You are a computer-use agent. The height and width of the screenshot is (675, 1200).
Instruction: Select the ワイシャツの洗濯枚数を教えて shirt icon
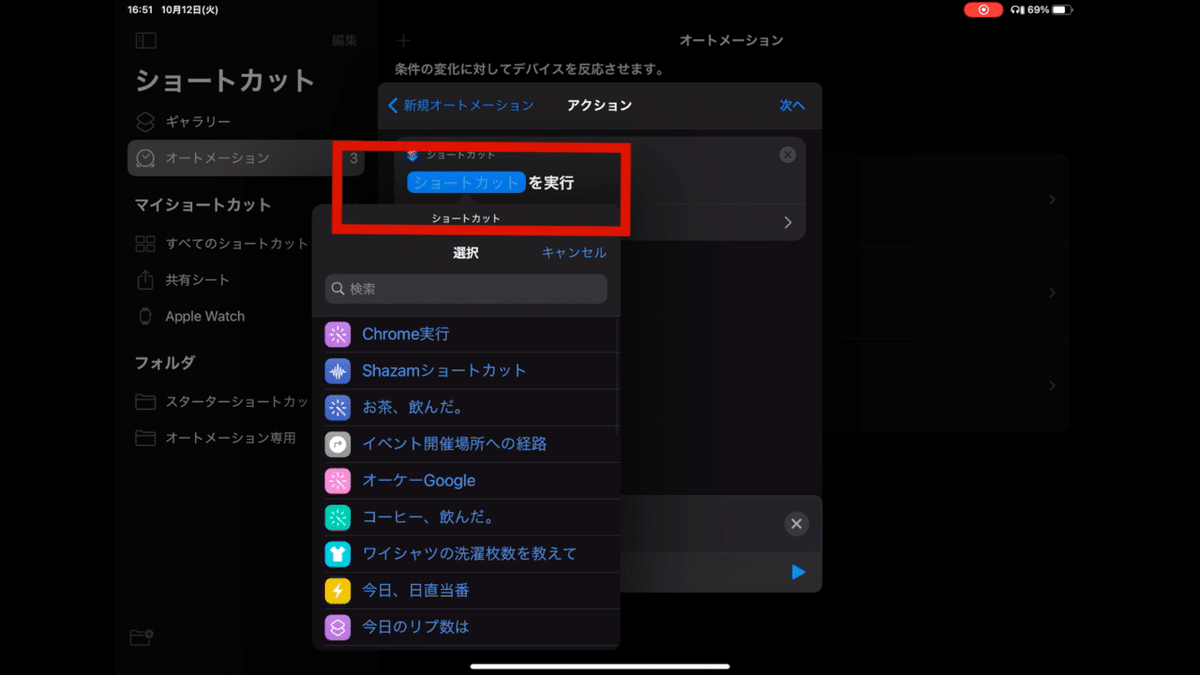pos(337,553)
